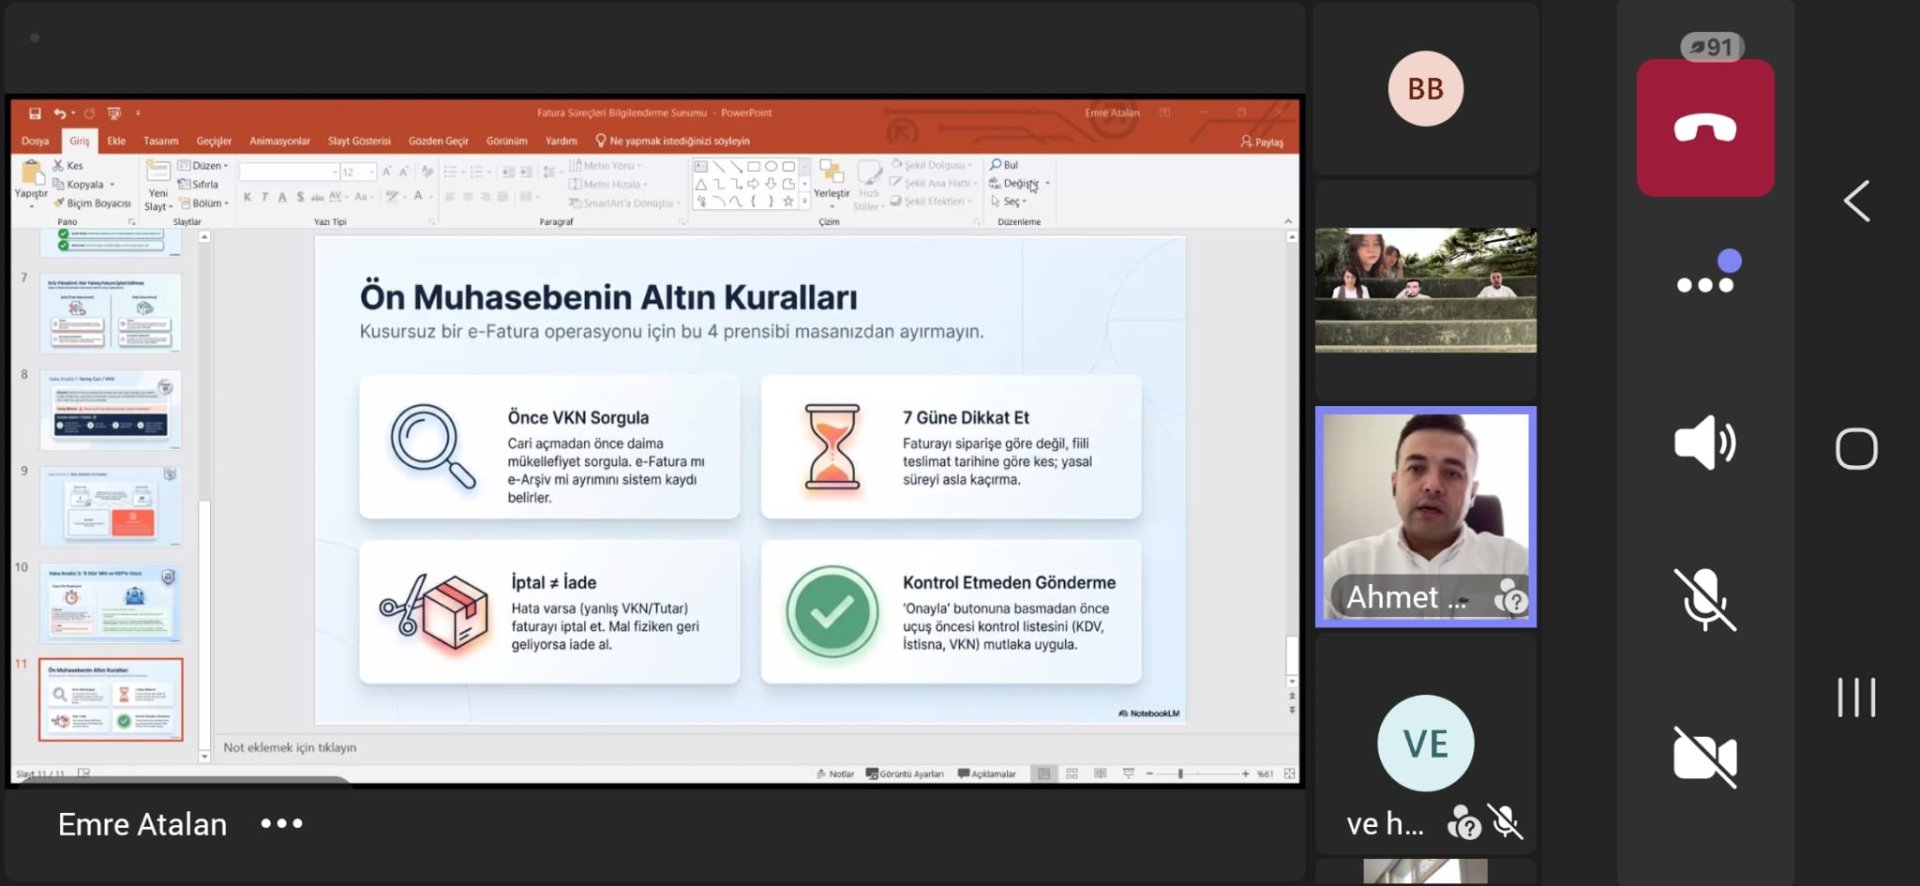Toggle the speaker audio button

coord(1705,442)
